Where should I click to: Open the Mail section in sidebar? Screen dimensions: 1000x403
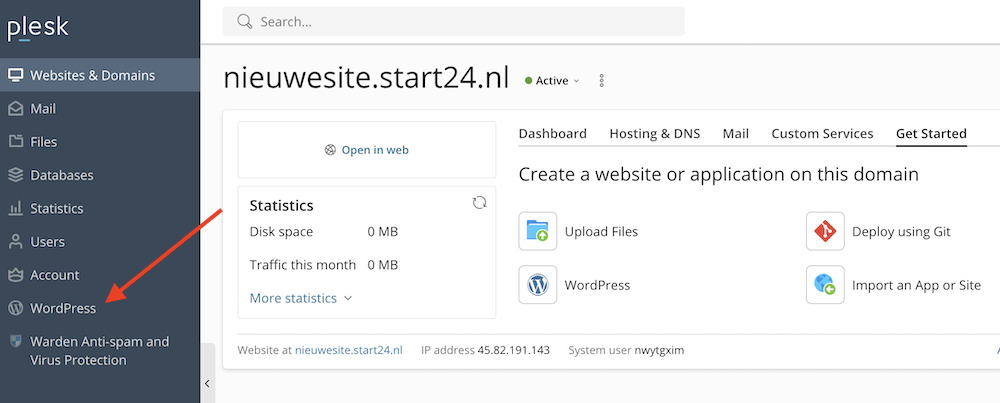click(43, 109)
